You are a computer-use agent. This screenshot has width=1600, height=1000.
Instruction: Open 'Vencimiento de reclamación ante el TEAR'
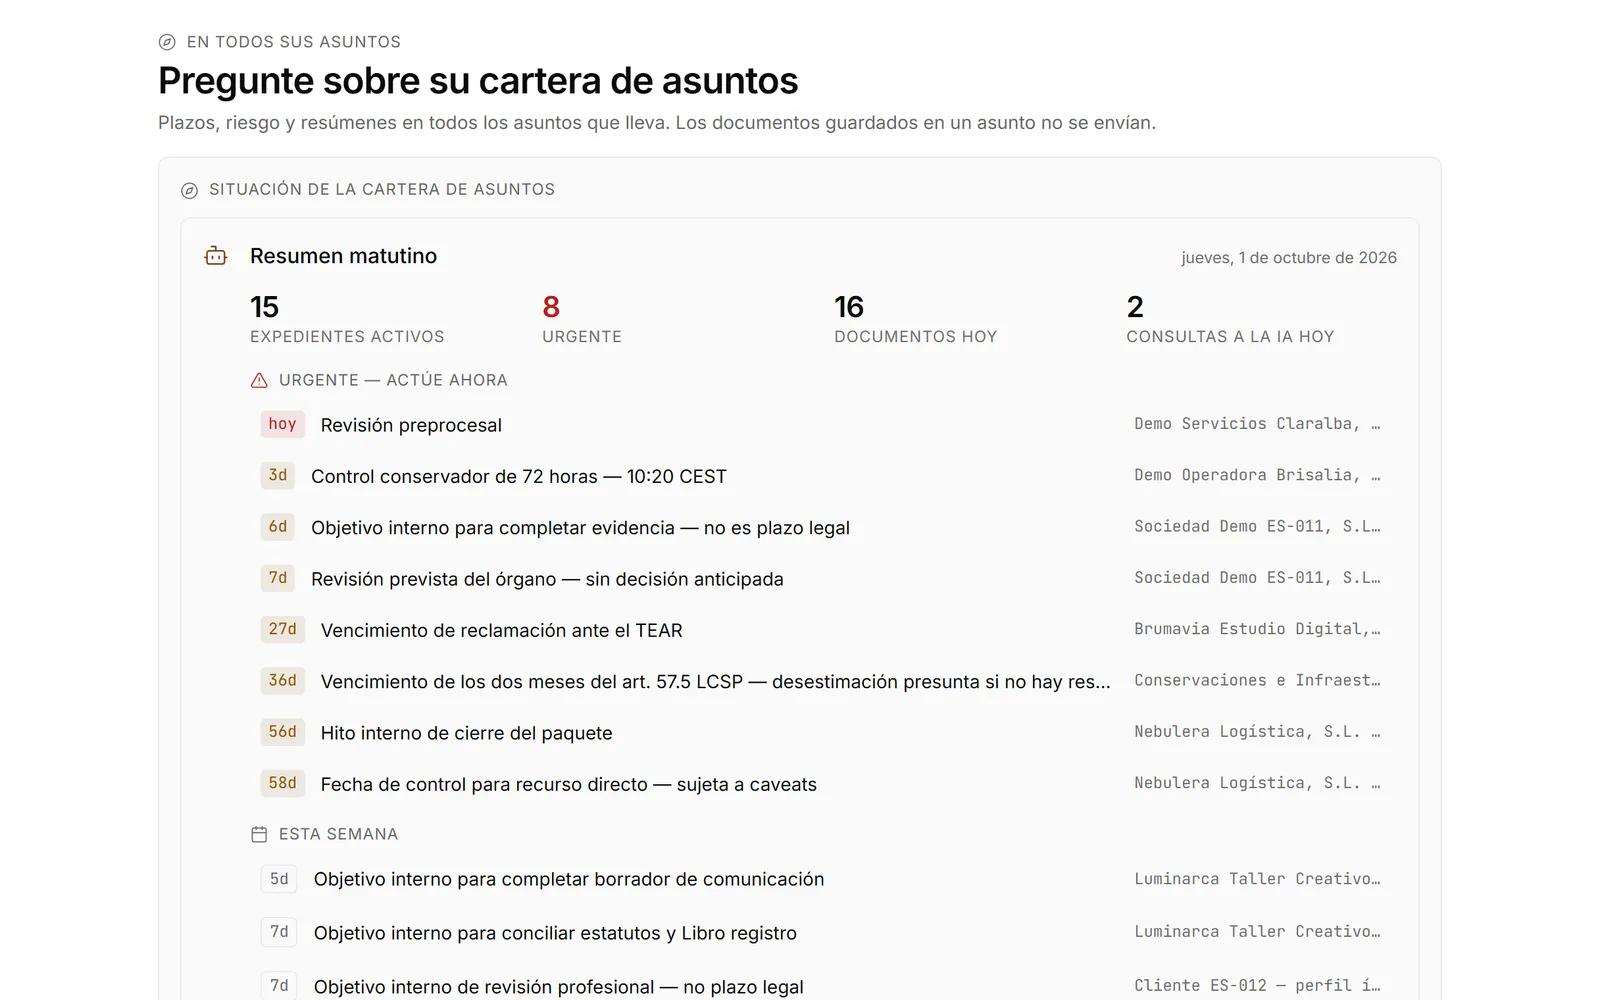click(501, 630)
